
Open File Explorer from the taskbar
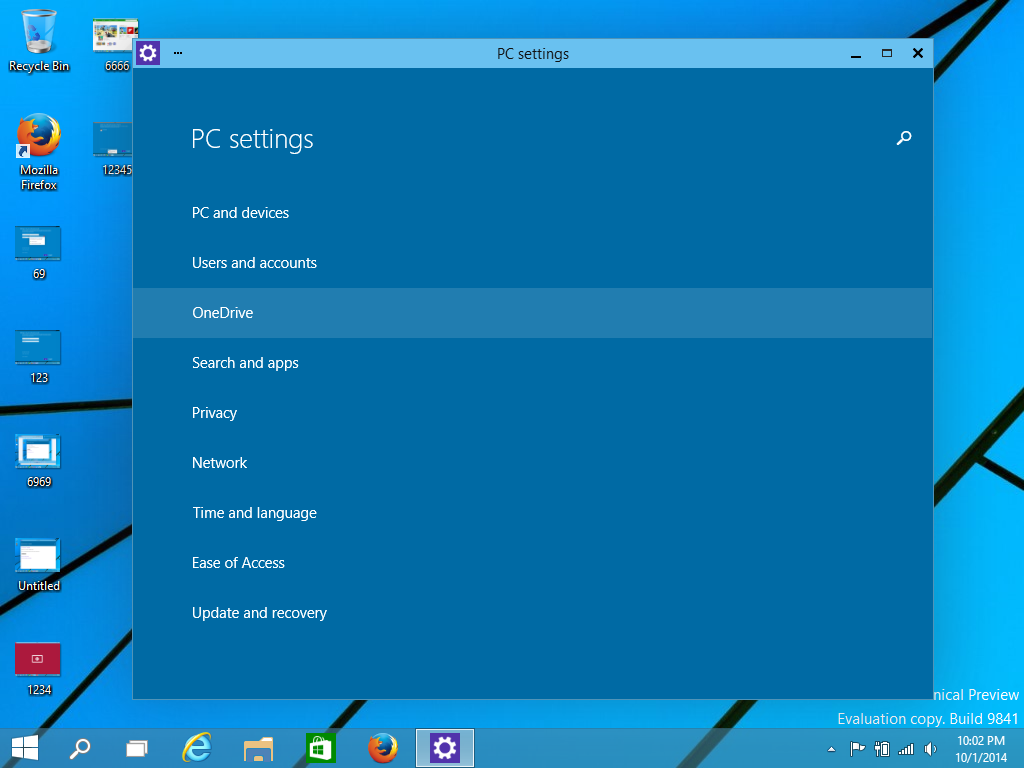tap(258, 748)
